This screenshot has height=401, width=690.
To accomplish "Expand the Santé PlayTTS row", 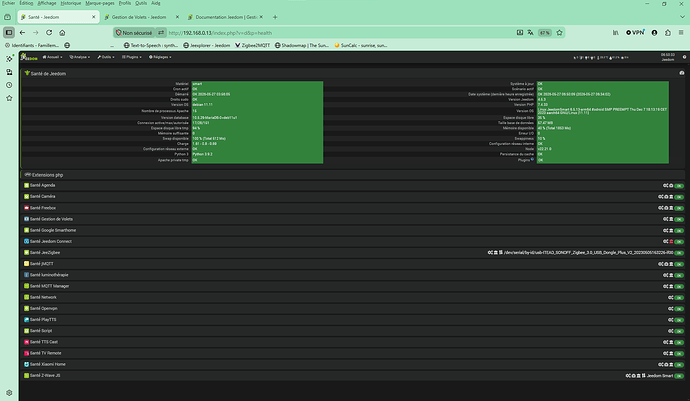I will [x=352, y=320].
